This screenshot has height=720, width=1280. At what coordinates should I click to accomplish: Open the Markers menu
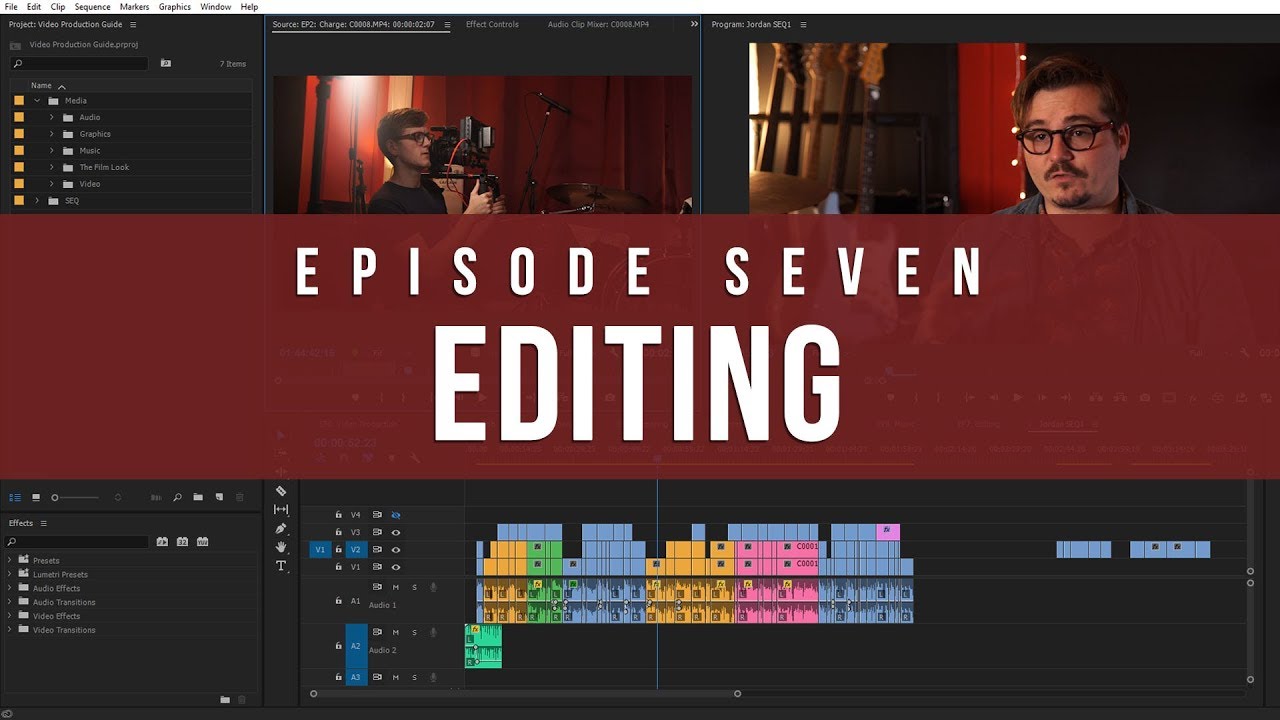tap(134, 7)
